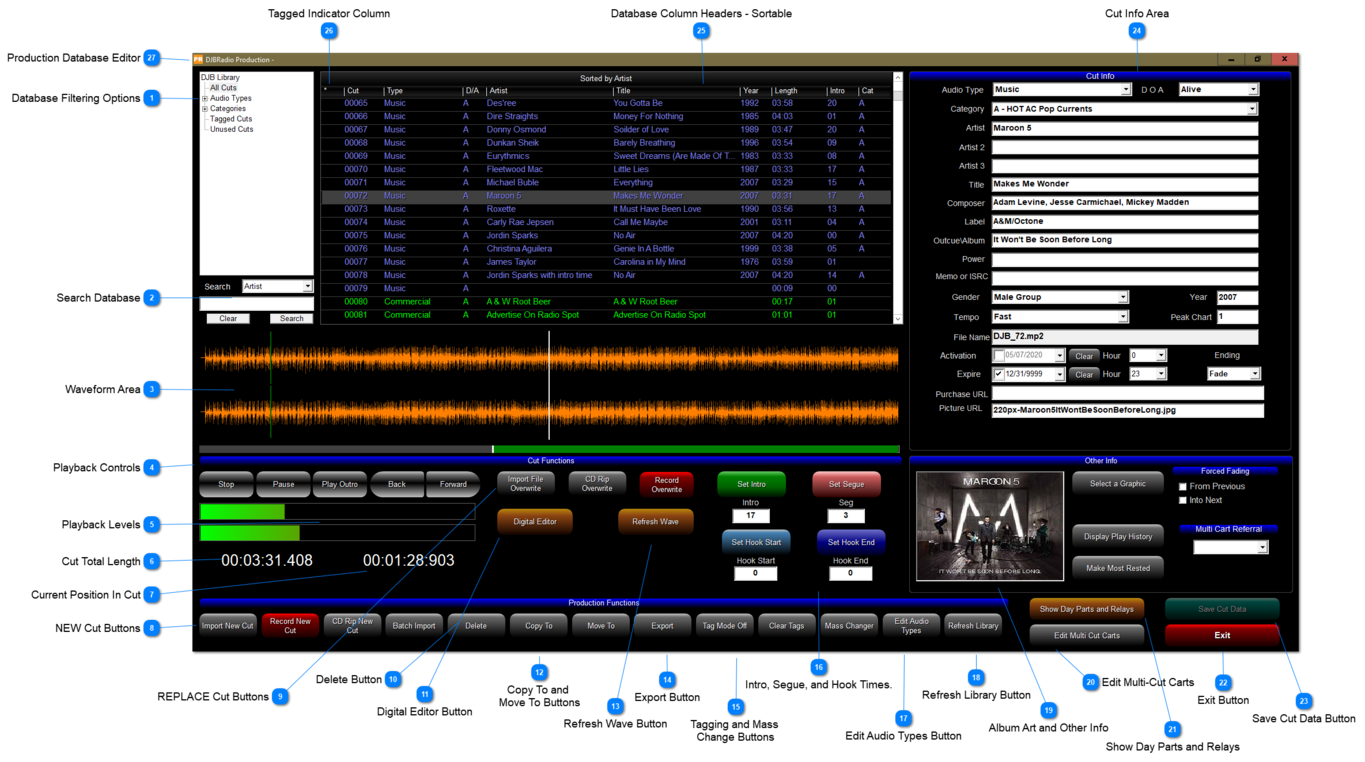Click the Import New Cut button
Screen dimensions: 1365x762
pyautogui.click(x=228, y=626)
